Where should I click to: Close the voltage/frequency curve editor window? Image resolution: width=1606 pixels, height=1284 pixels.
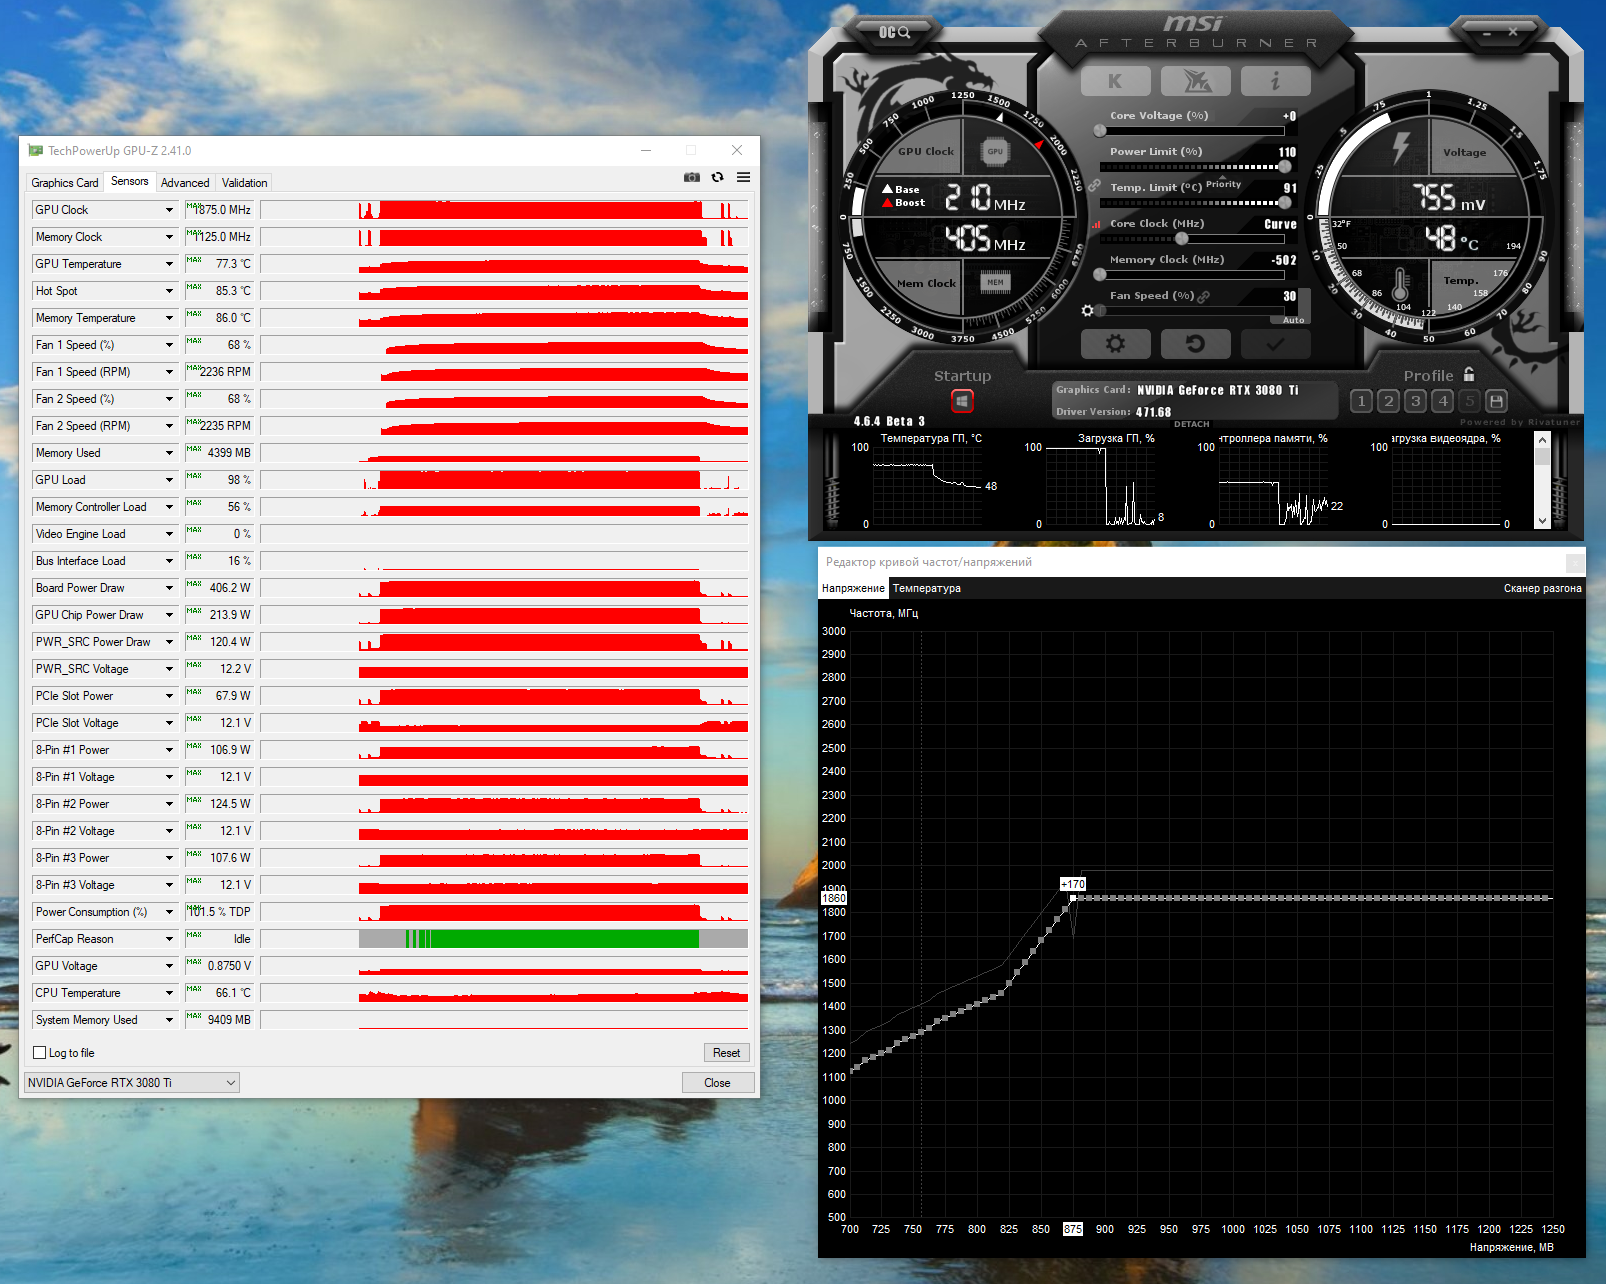click(x=1574, y=562)
